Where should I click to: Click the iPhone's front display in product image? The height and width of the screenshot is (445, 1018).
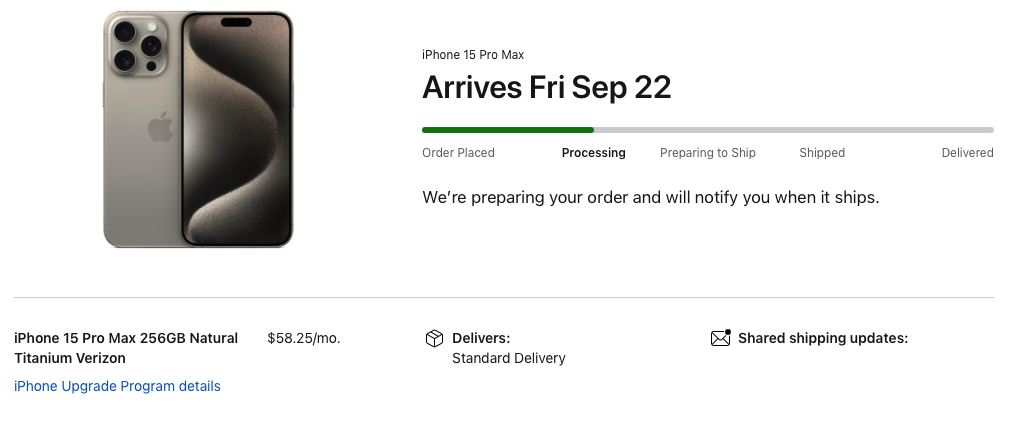236,130
